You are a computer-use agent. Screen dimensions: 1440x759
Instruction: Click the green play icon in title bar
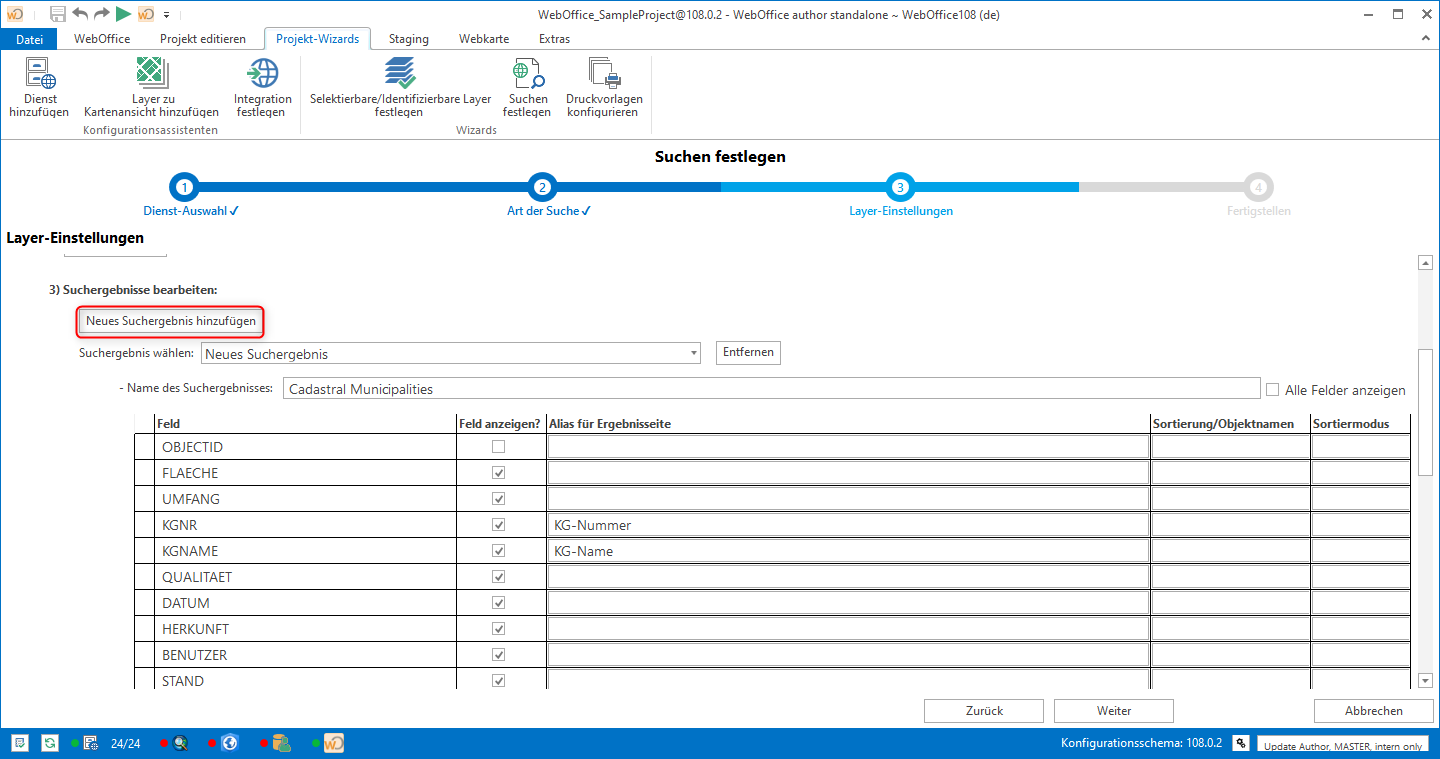123,14
